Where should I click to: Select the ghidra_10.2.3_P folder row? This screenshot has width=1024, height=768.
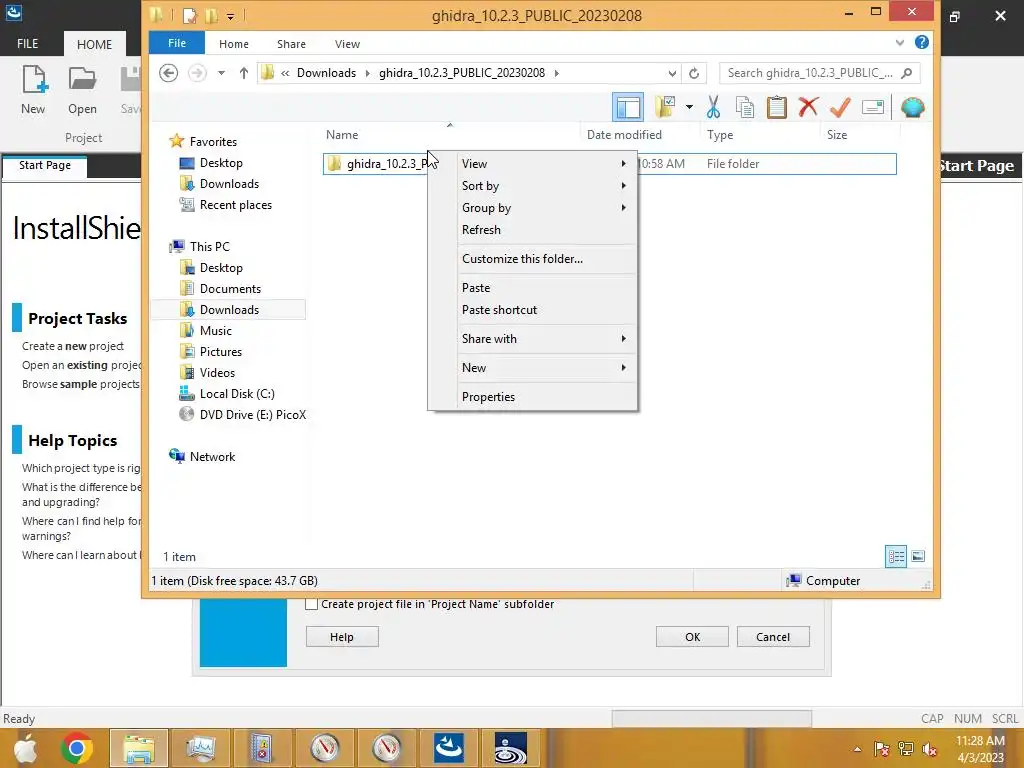pos(609,164)
